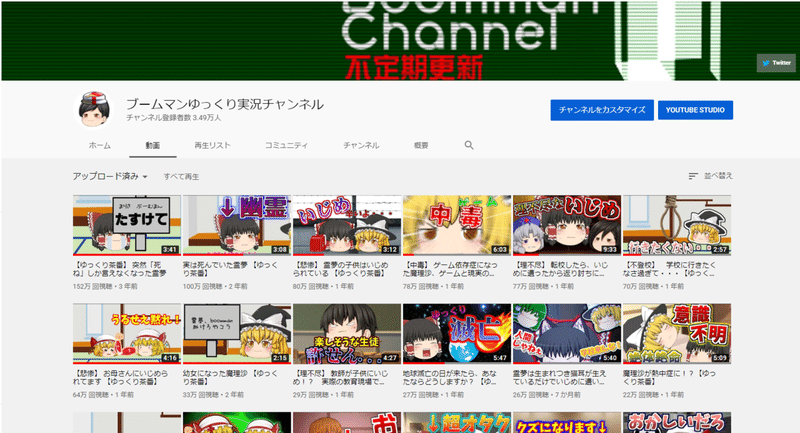Click the channel avatar picture

[x=93, y=109]
